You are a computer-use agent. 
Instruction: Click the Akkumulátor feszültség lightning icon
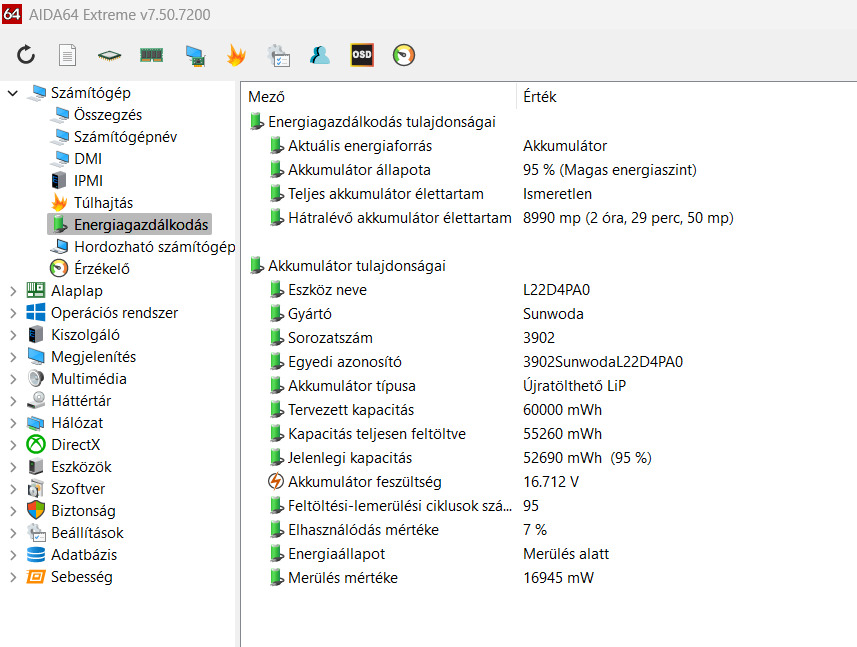(x=276, y=481)
